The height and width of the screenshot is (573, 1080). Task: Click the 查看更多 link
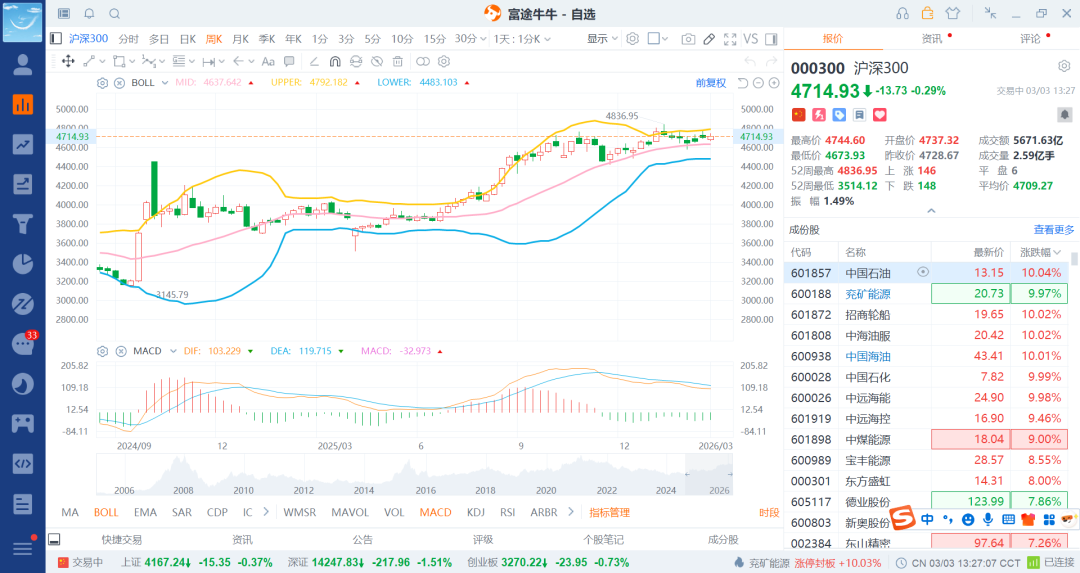pyautogui.click(x=1053, y=229)
